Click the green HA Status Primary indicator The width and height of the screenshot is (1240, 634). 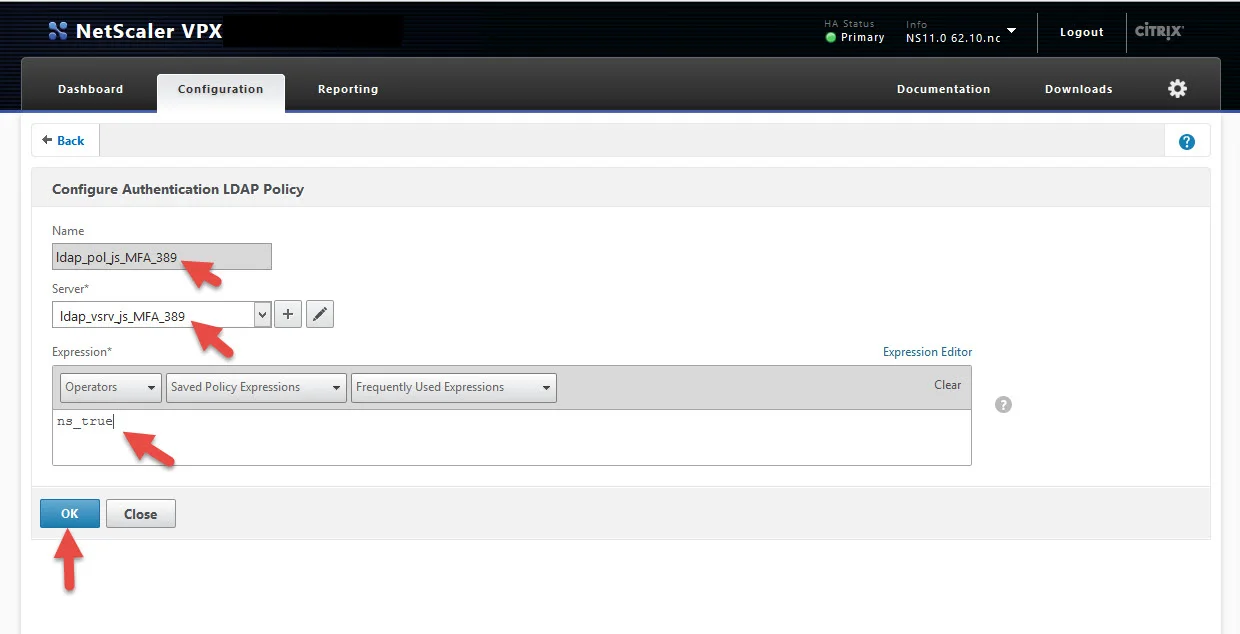tap(831, 38)
